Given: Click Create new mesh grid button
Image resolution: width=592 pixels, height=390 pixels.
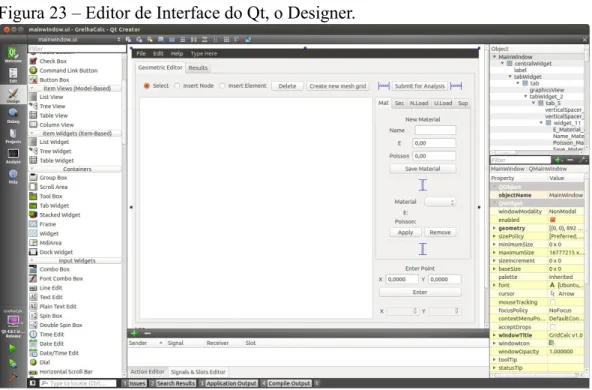Looking at the screenshot, I should point(338,86).
